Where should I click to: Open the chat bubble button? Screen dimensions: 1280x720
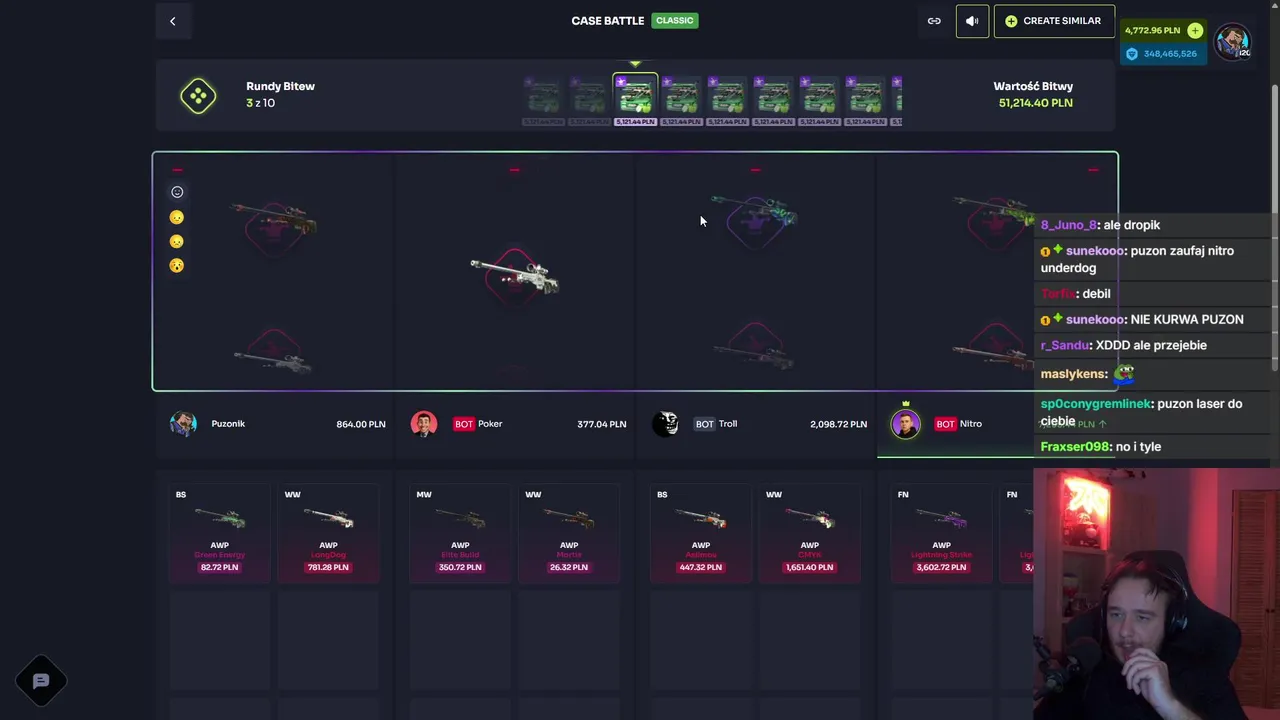click(41, 681)
